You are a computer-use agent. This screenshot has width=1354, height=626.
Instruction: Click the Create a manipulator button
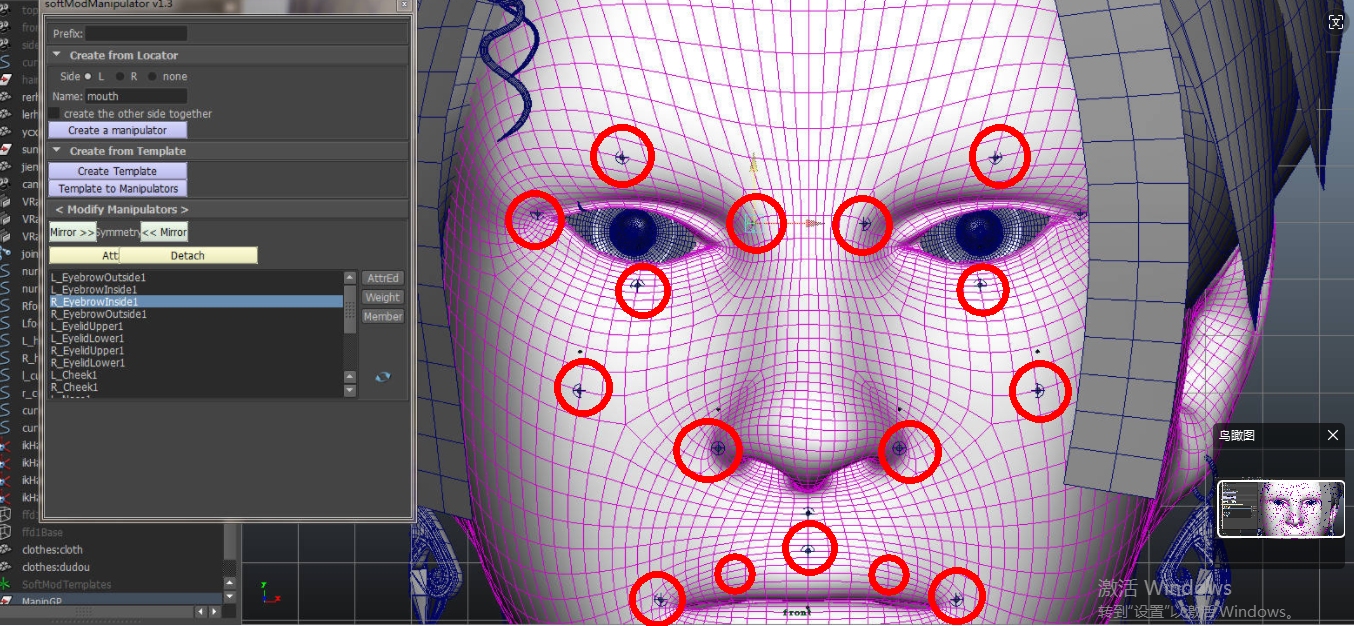[117, 130]
